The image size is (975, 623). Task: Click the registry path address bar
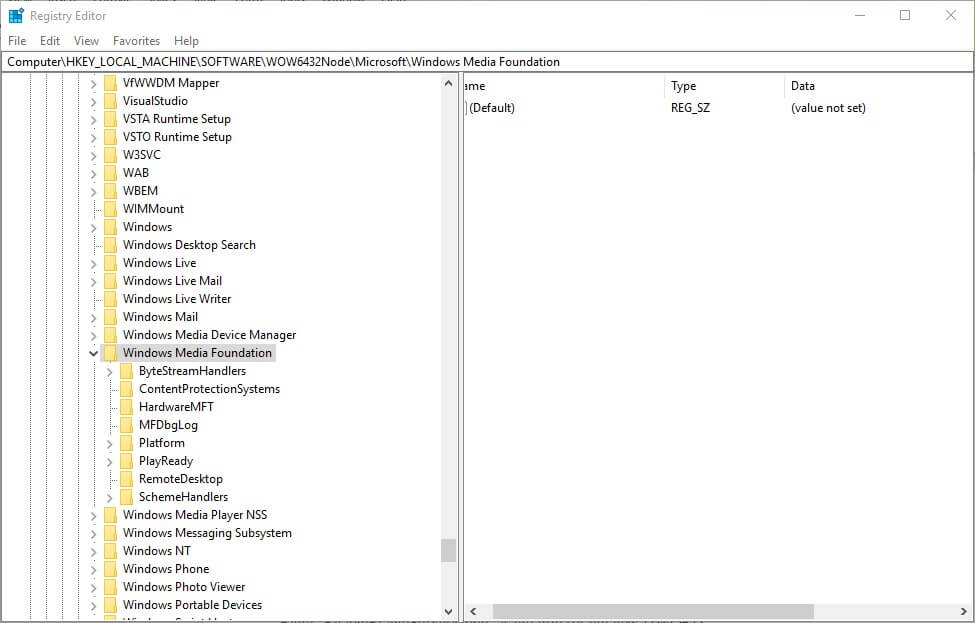487,62
